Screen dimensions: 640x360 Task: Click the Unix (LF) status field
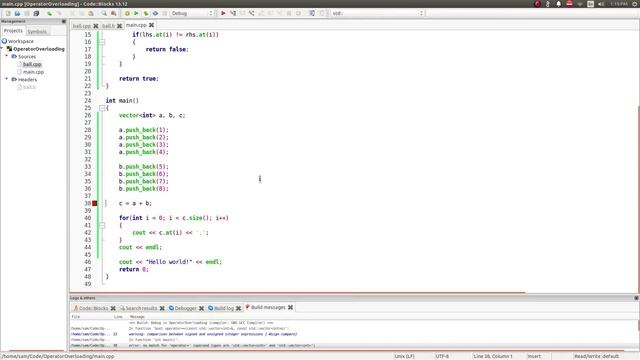(404, 356)
